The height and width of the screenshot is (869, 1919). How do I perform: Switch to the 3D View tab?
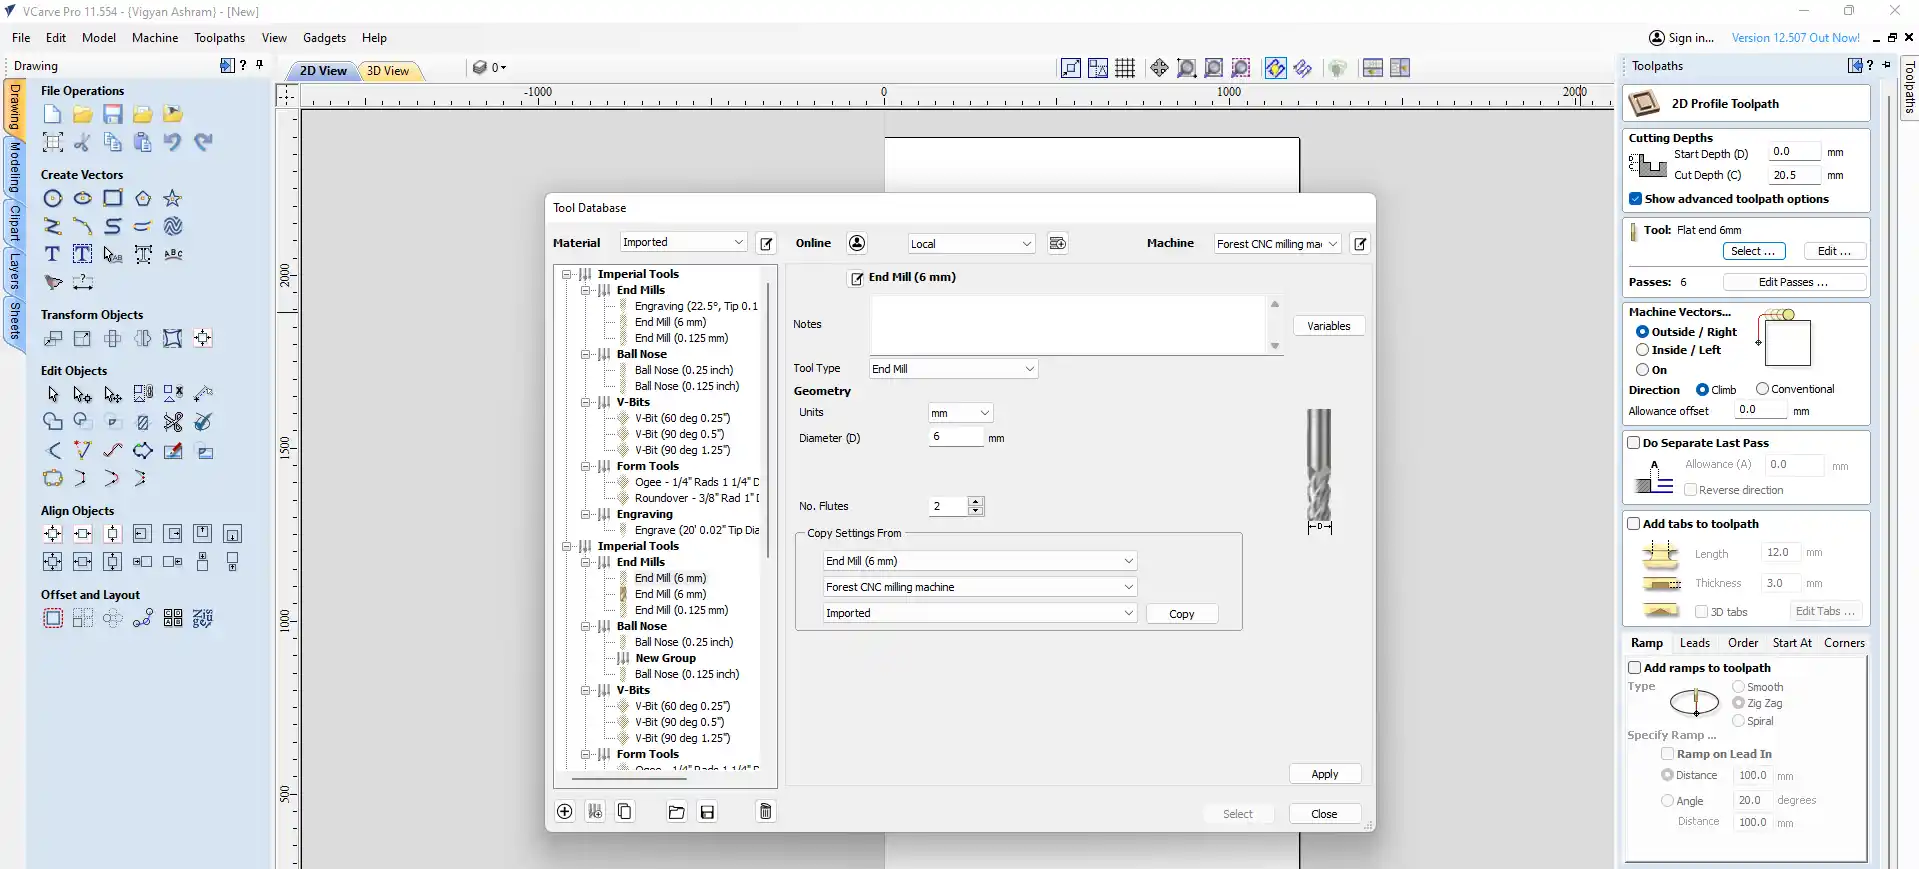(x=388, y=71)
